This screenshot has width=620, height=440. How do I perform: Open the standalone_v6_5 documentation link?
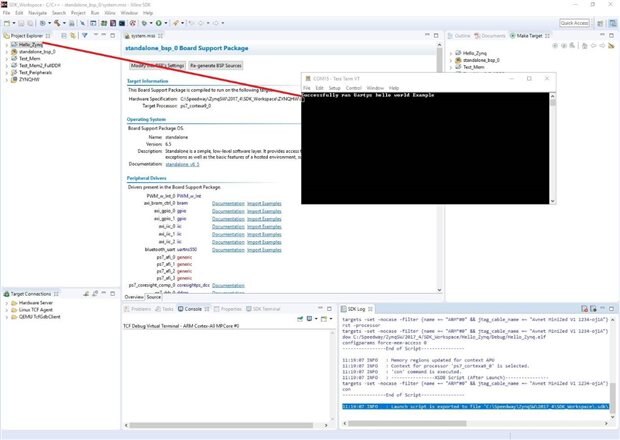(x=182, y=162)
